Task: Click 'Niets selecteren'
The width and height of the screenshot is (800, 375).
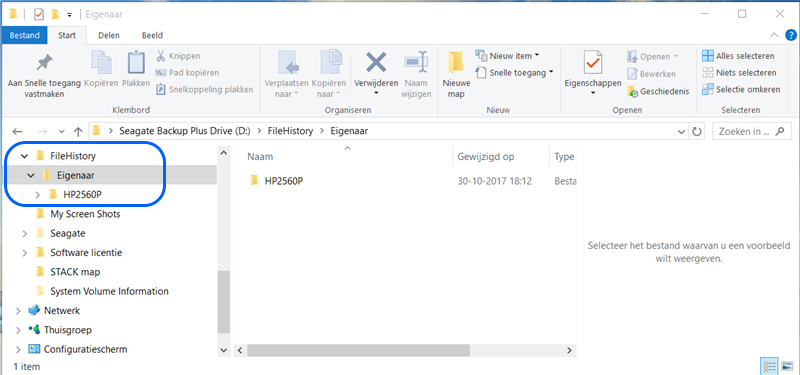Action: tap(739, 72)
